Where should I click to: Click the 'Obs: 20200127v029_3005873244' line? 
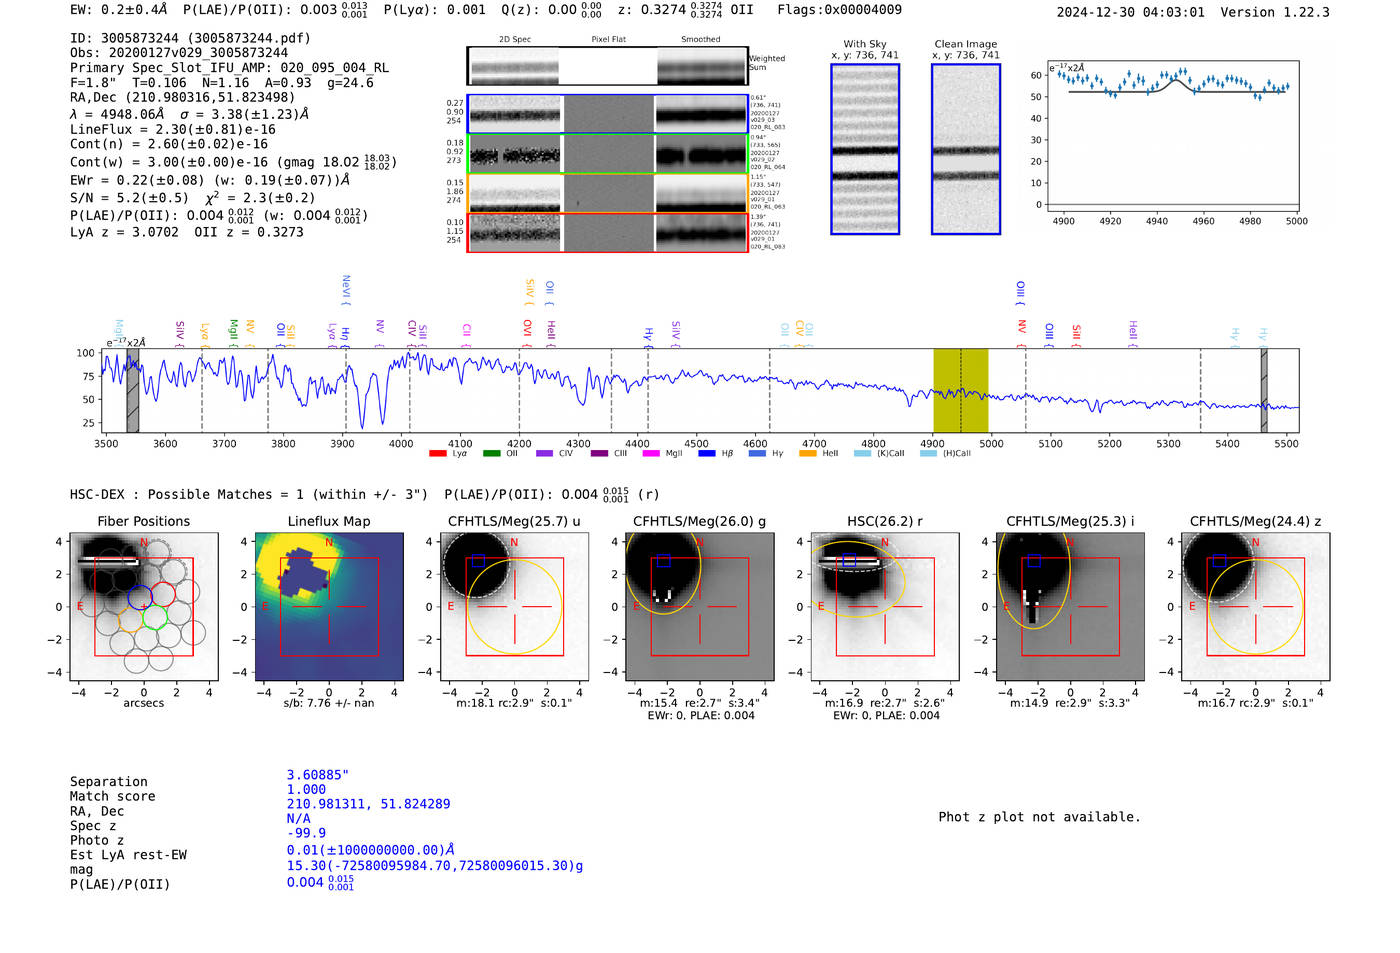pyautogui.click(x=179, y=52)
